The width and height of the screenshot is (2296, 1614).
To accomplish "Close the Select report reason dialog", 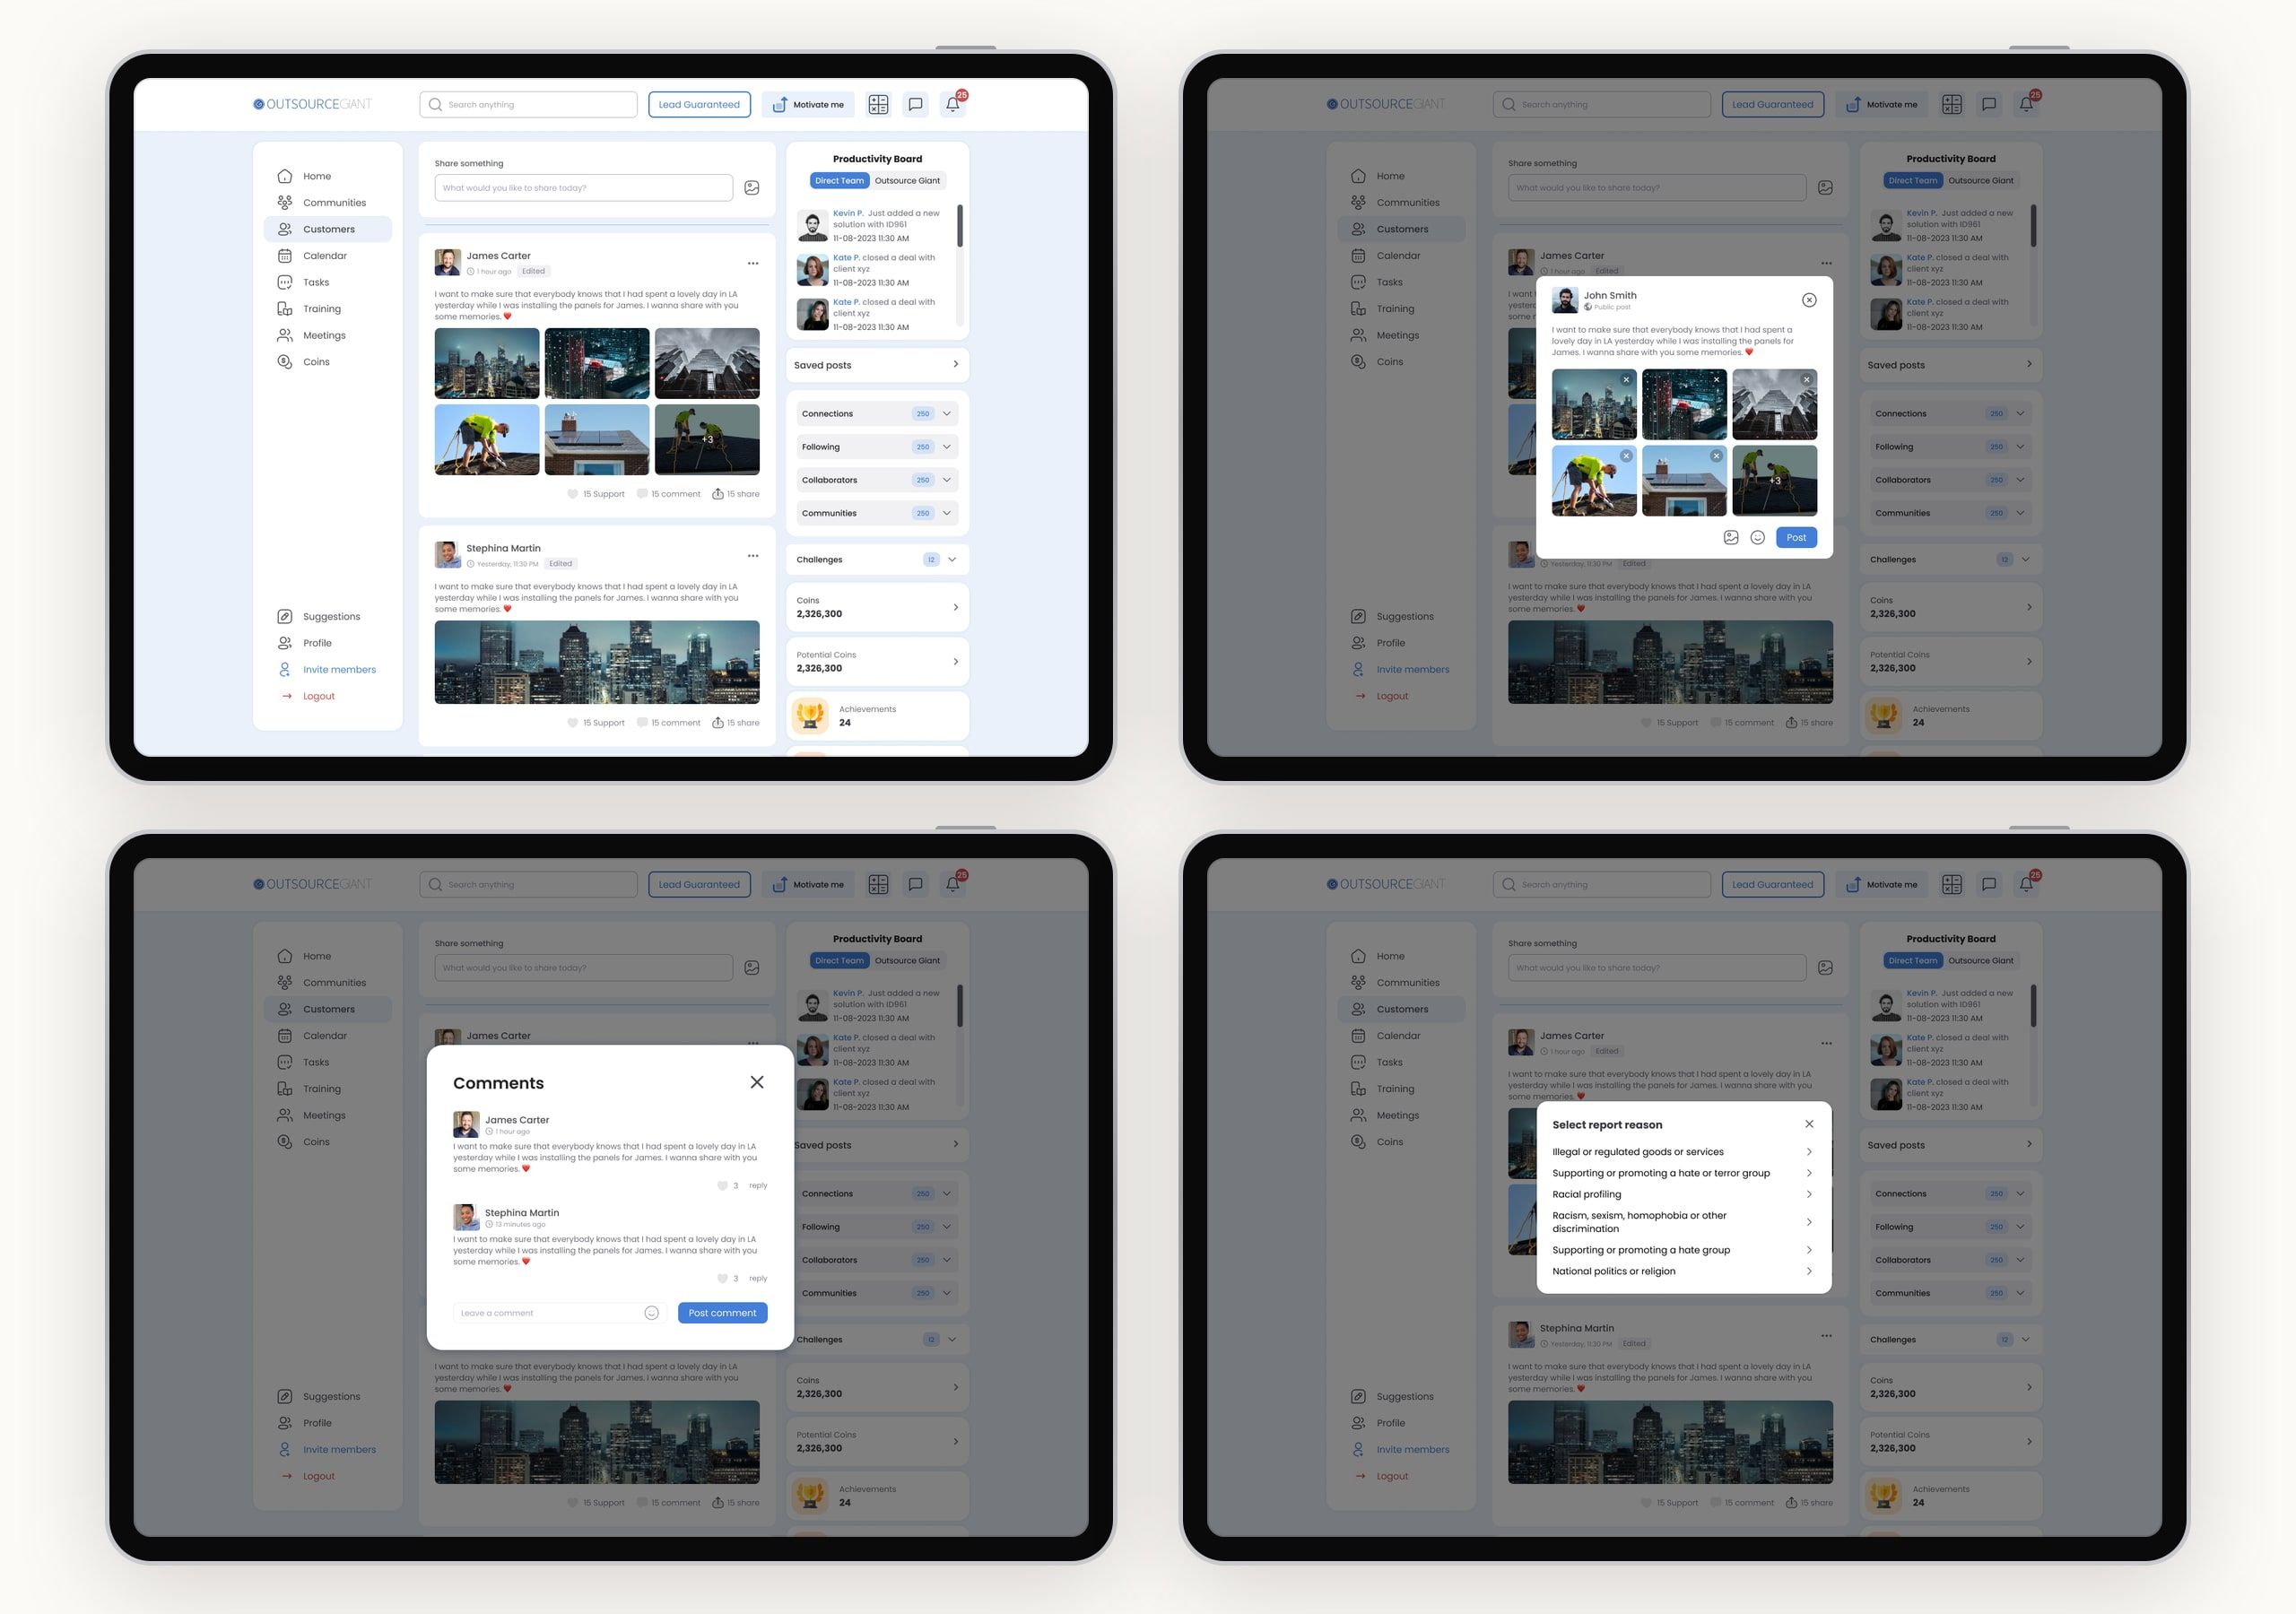I will tap(1809, 1124).
